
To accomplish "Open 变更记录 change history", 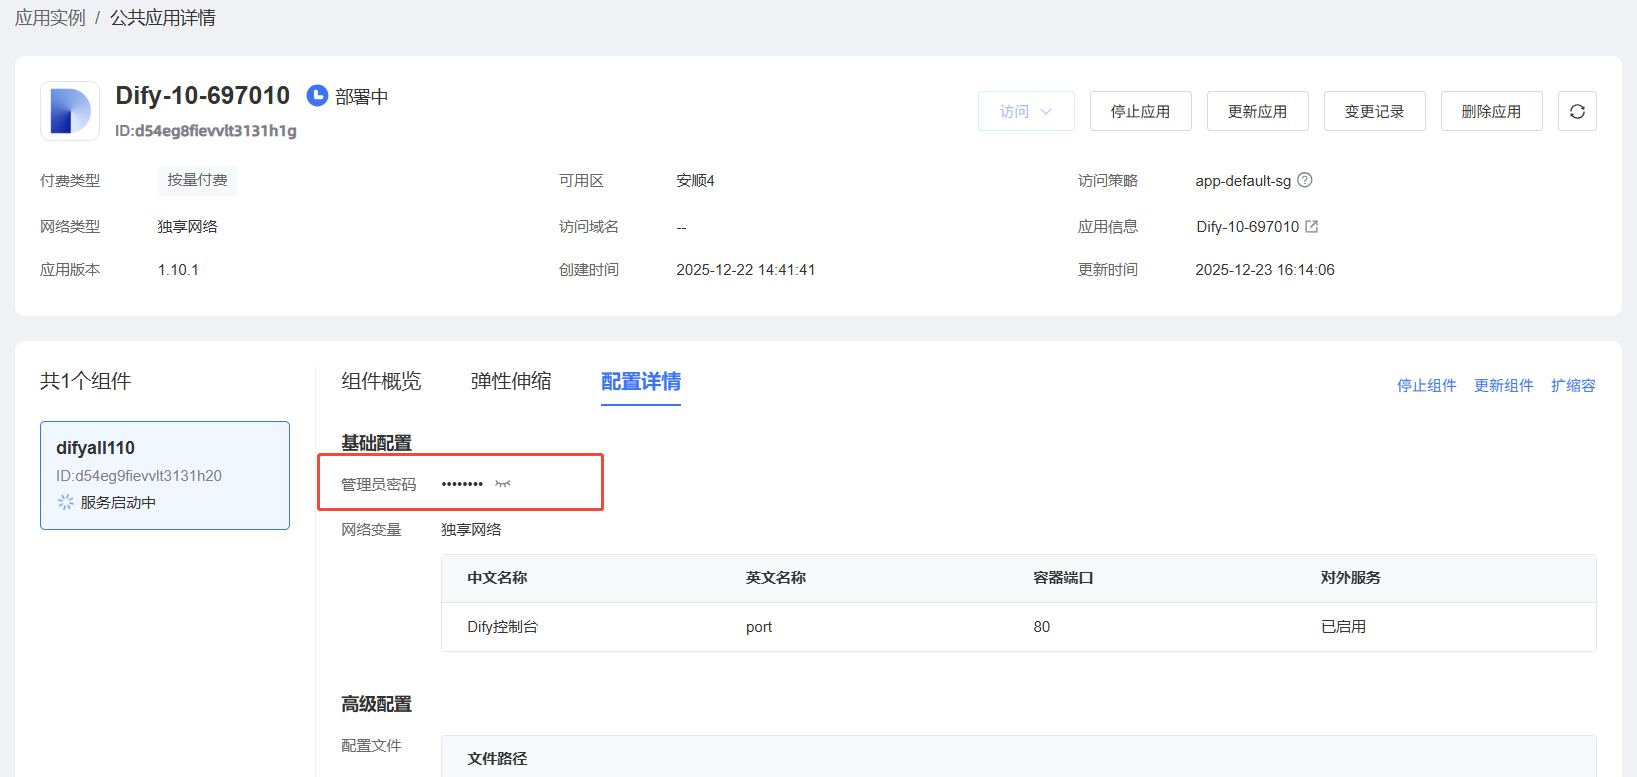I will pos(1374,111).
